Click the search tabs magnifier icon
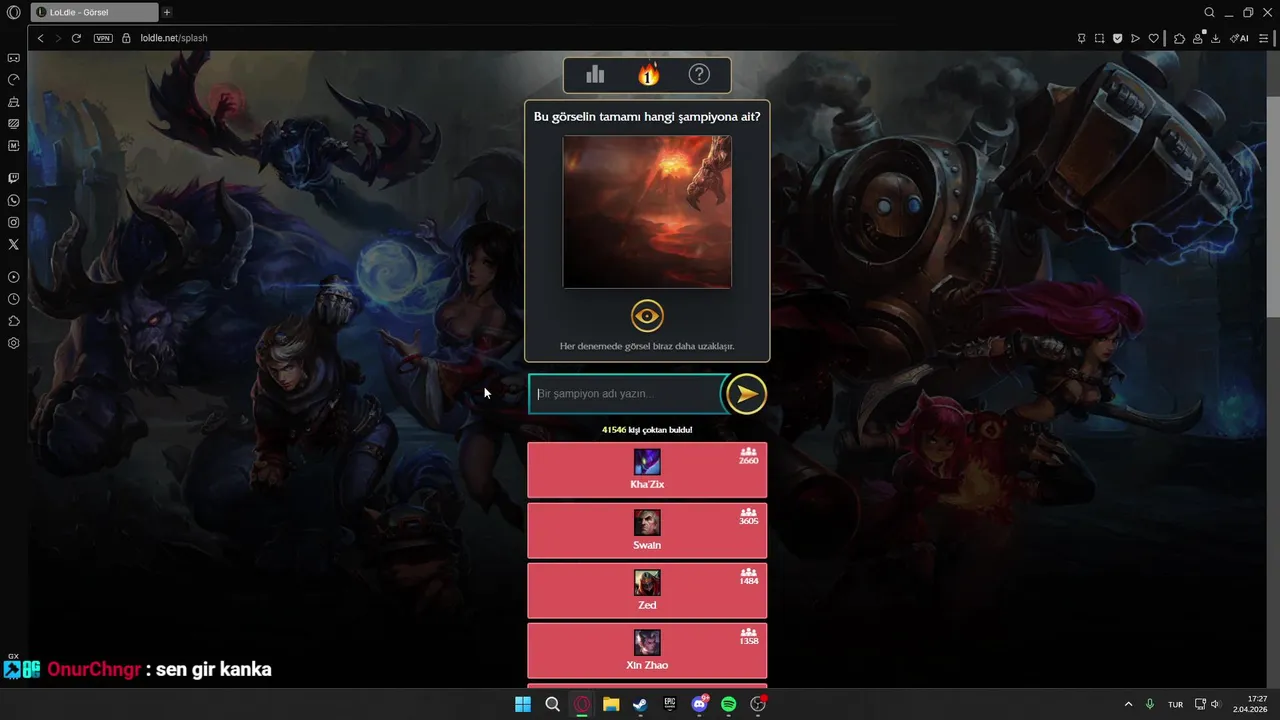This screenshot has height=720, width=1280. pos(1209,12)
